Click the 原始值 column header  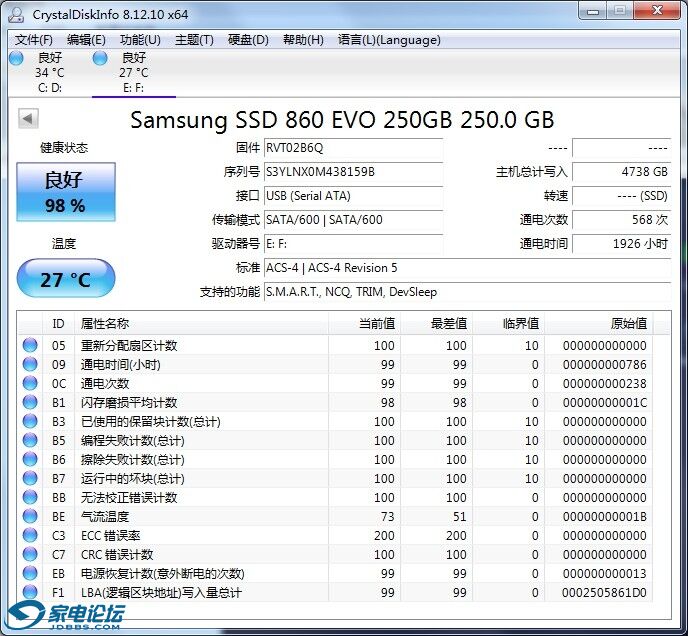click(598, 323)
